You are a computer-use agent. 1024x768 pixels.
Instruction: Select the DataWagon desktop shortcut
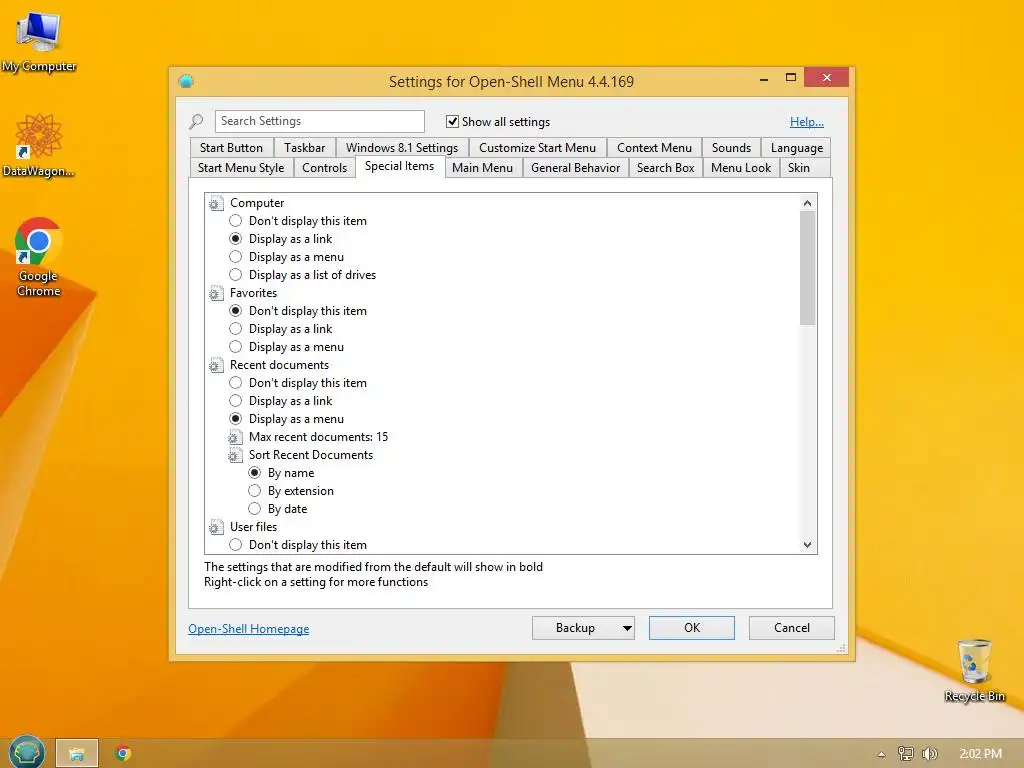click(x=39, y=145)
